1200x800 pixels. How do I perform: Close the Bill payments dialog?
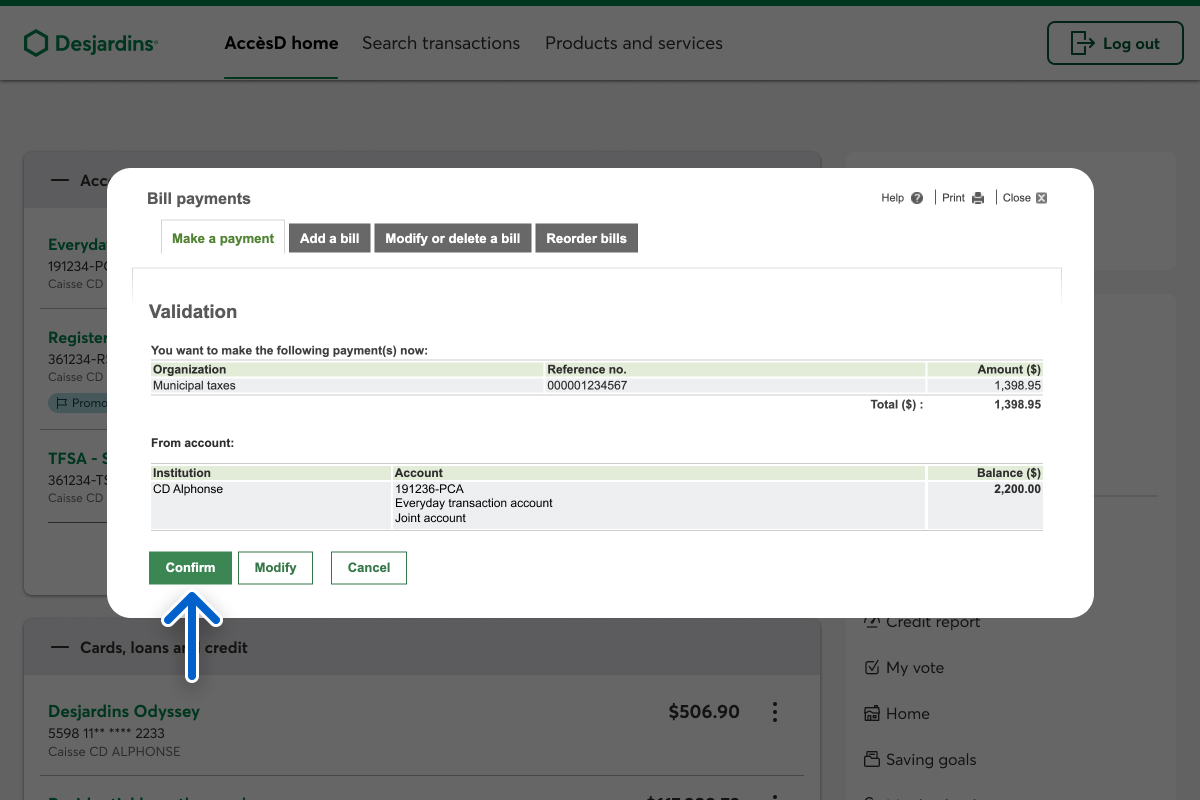(1040, 198)
